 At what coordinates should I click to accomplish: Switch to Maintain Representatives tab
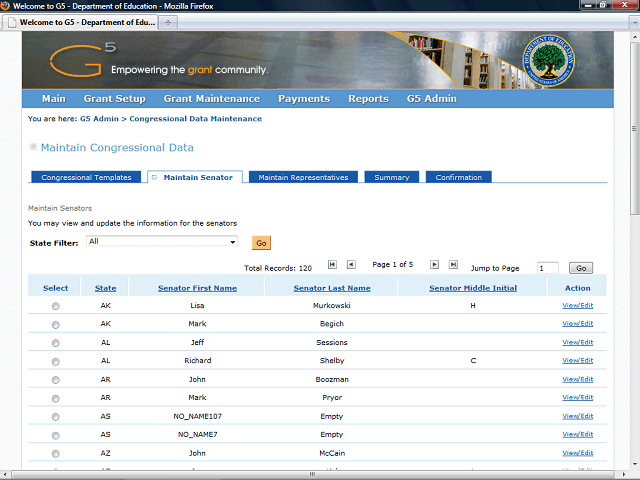tap(303, 177)
